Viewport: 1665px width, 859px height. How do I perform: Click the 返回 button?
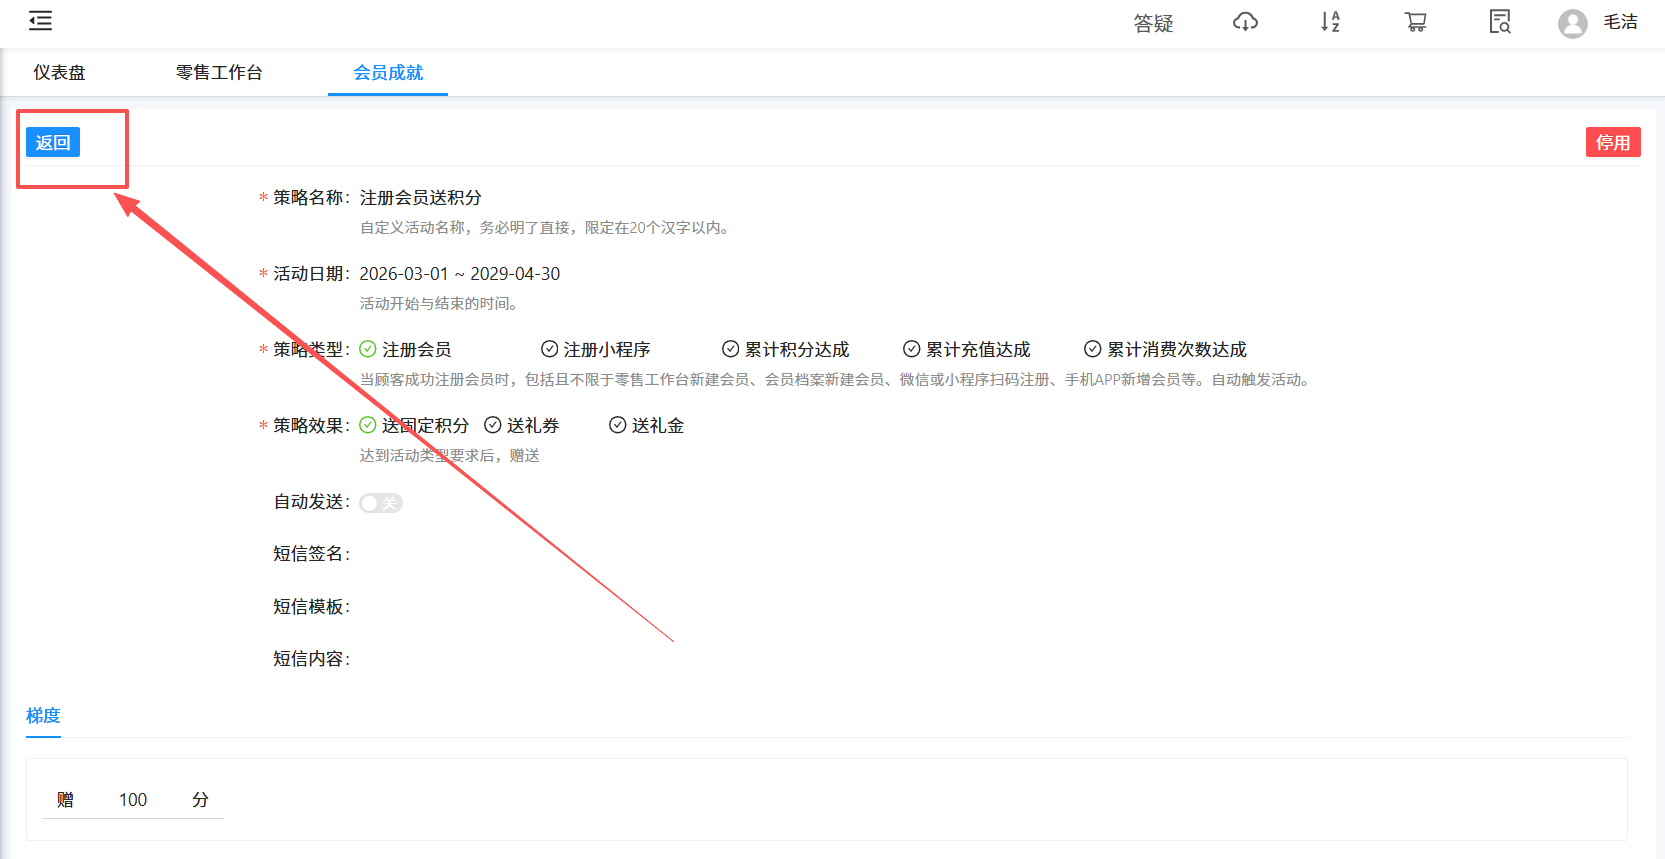point(53,142)
